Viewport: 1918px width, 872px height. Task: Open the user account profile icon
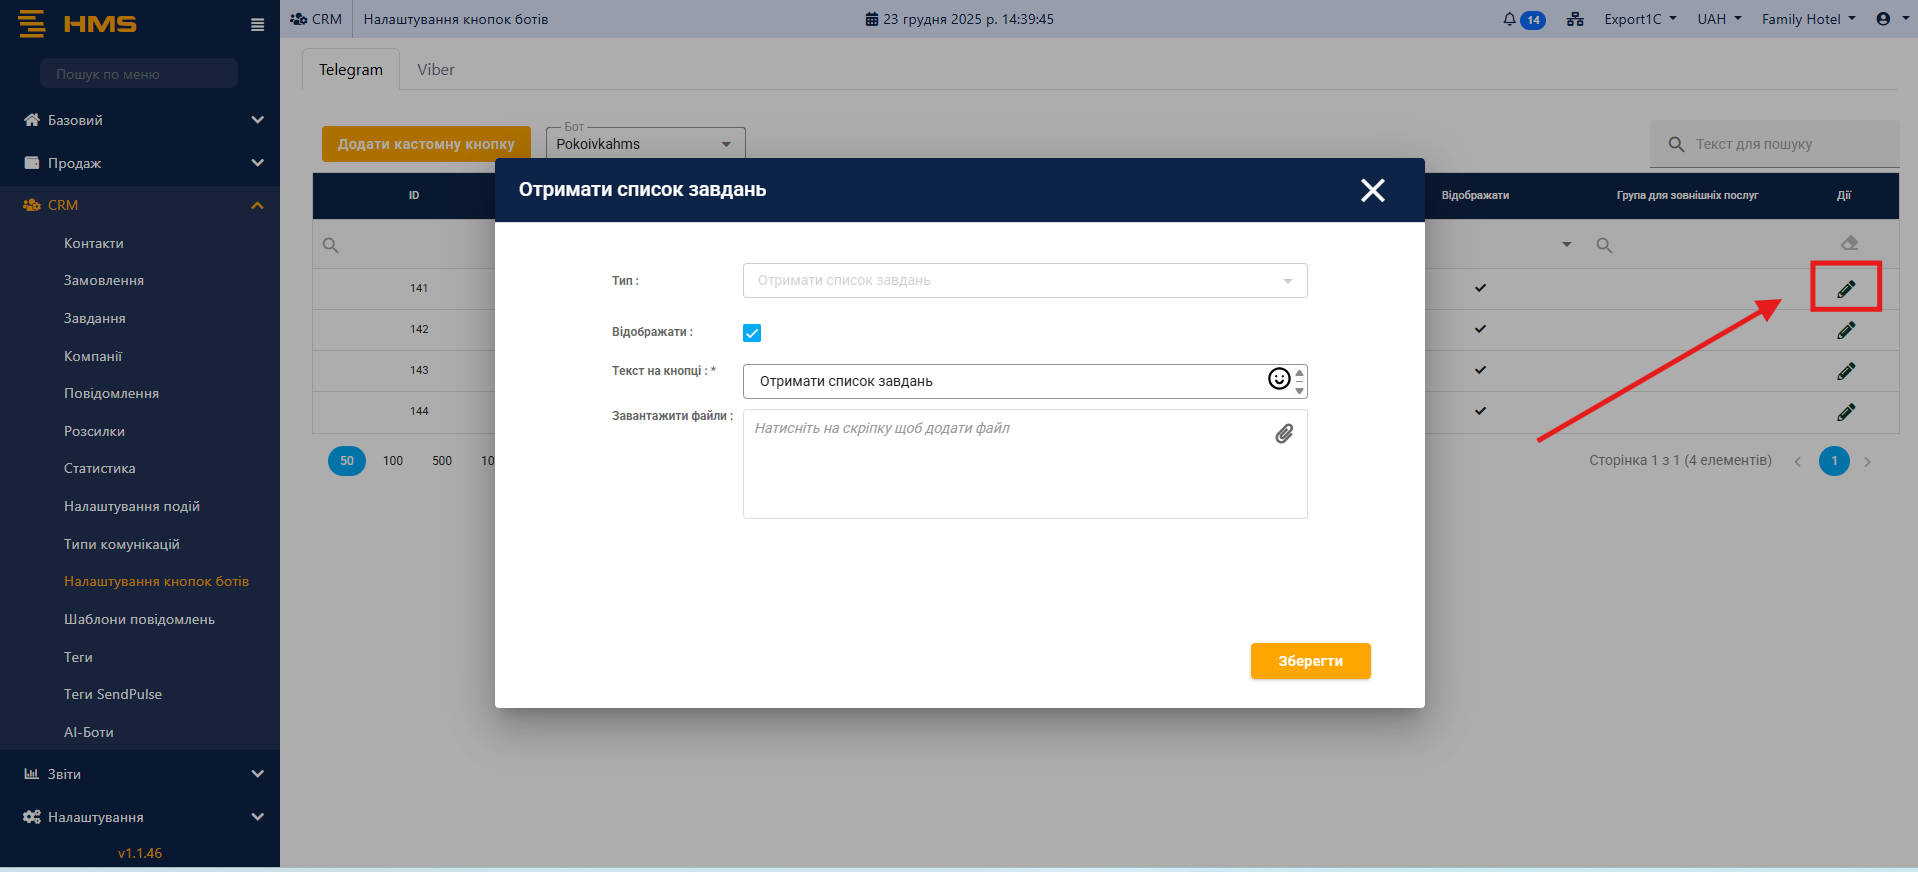click(1883, 19)
